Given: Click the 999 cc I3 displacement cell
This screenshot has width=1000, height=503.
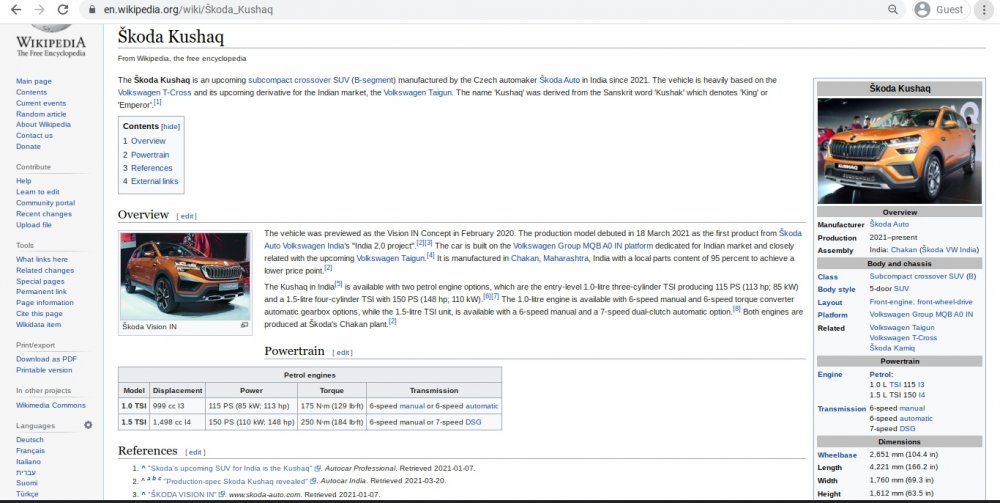Looking at the screenshot, I should click(178, 406).
